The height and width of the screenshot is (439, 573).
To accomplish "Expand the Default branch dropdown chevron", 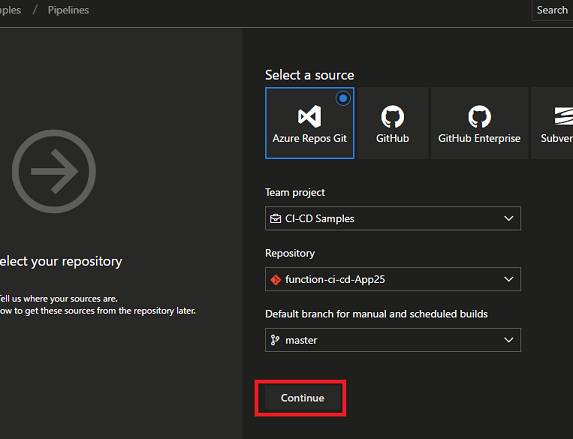I will click(x=509, y=340).
